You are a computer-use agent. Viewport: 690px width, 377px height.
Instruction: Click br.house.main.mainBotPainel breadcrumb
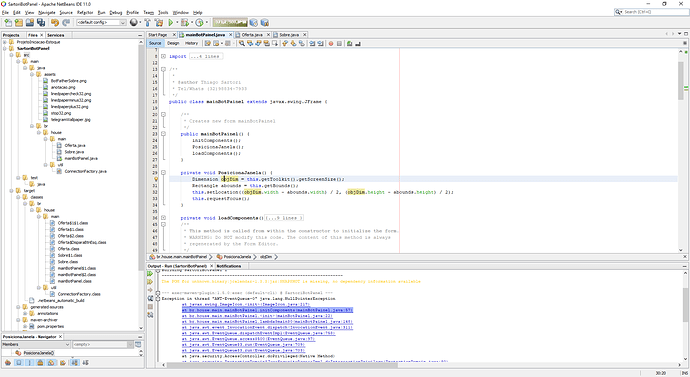point(181,256)
